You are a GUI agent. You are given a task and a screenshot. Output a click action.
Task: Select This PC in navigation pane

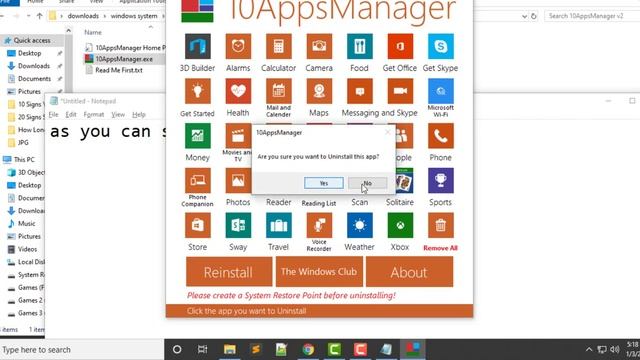pos(24,160)
